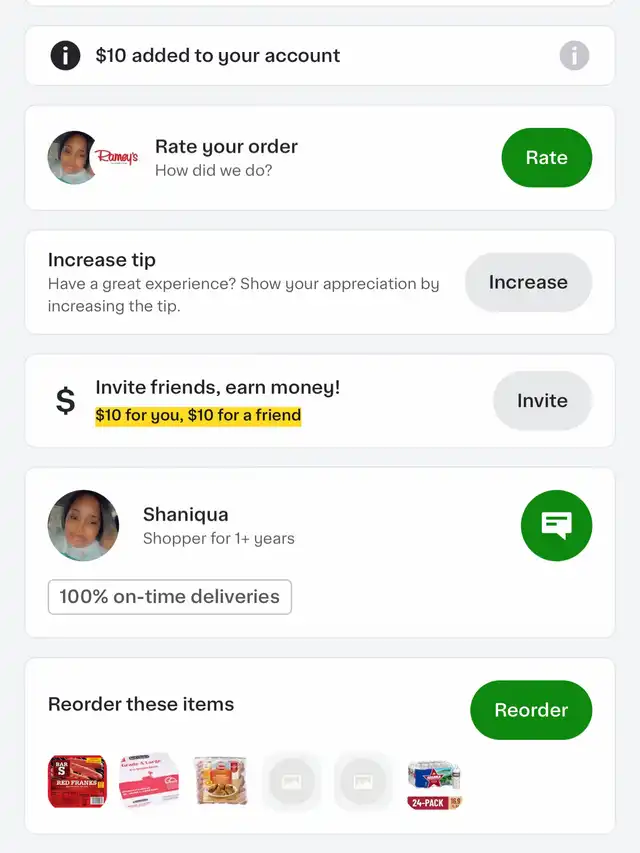Tap the green Rate button
Image resolution: width=640 pixels, height=853 pixels.
pos(546,158)
